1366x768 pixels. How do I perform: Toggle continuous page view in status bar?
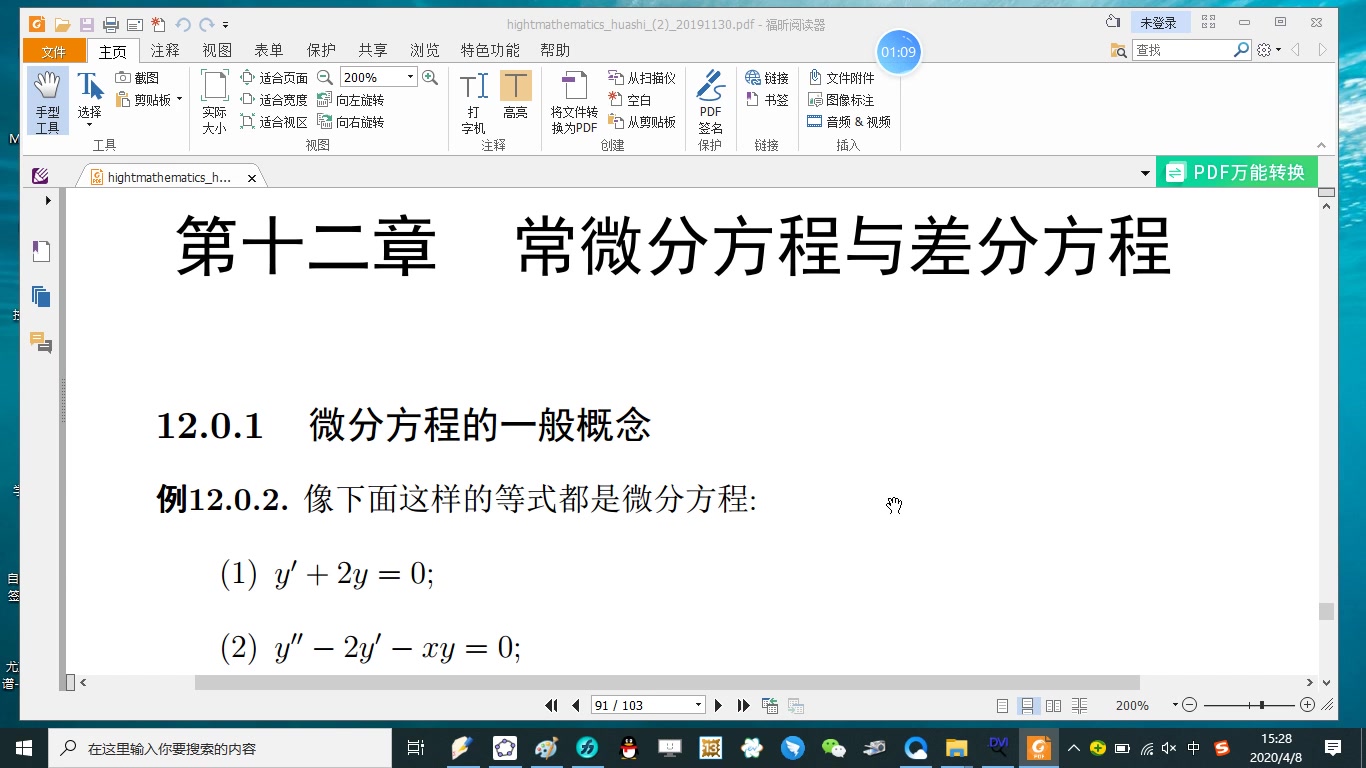point(1029,705)
